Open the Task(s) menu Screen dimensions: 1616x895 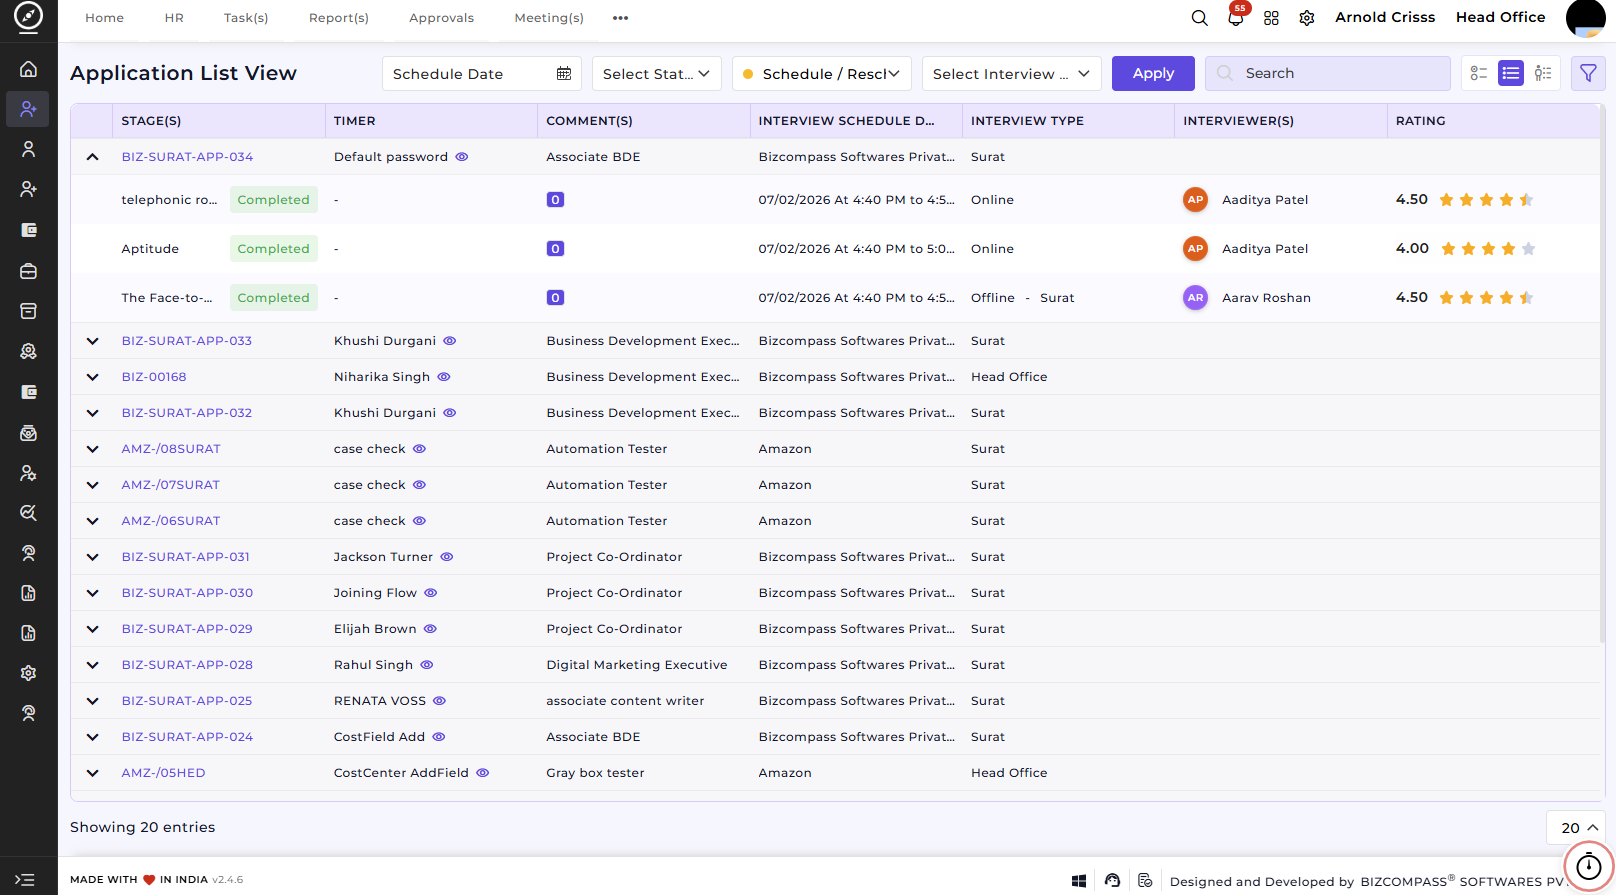[246, 18]
